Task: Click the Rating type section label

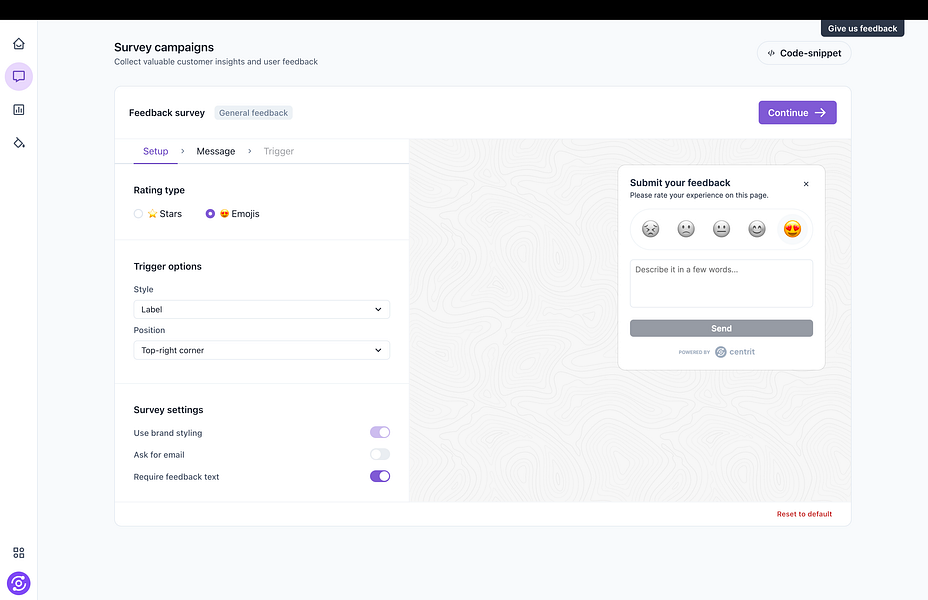Action: point(159,190)
